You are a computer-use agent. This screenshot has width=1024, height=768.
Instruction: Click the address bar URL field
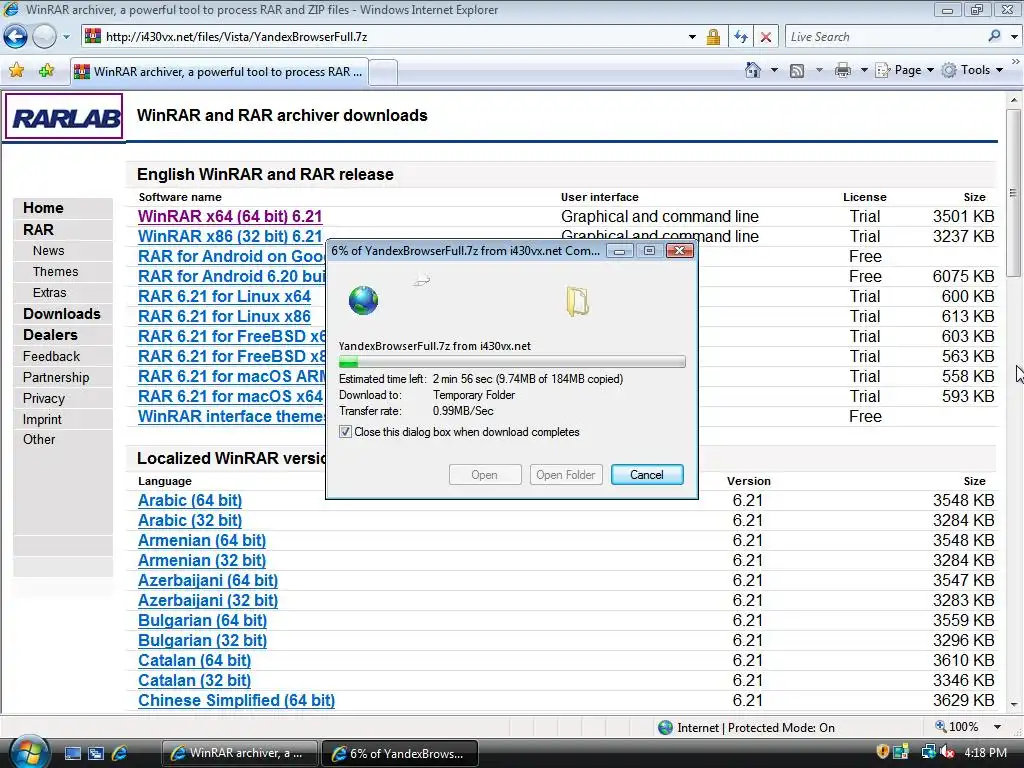pos(392,37)
